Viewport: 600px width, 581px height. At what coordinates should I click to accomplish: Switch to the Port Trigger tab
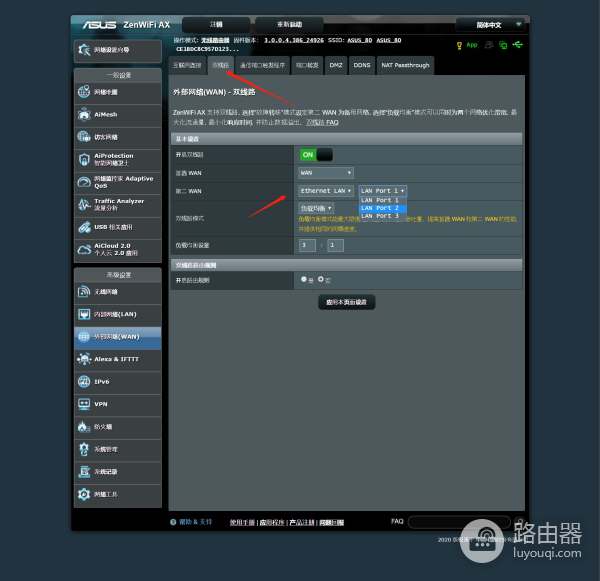(262, 65)
